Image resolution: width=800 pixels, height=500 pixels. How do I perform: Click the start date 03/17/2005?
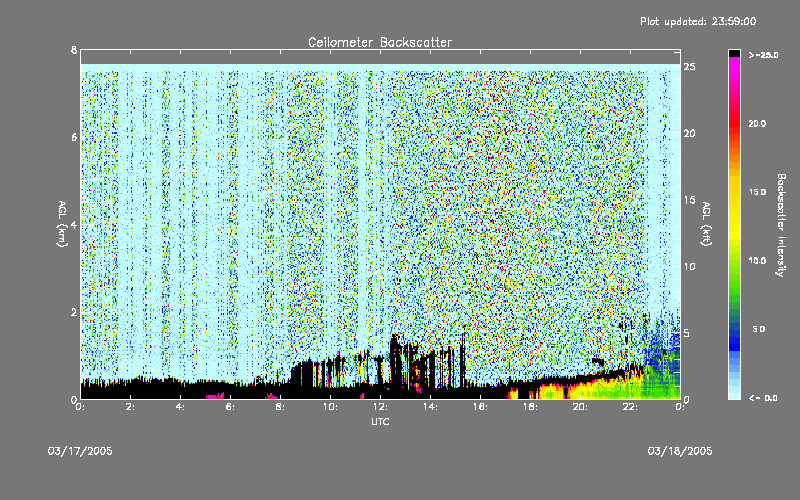80,451
